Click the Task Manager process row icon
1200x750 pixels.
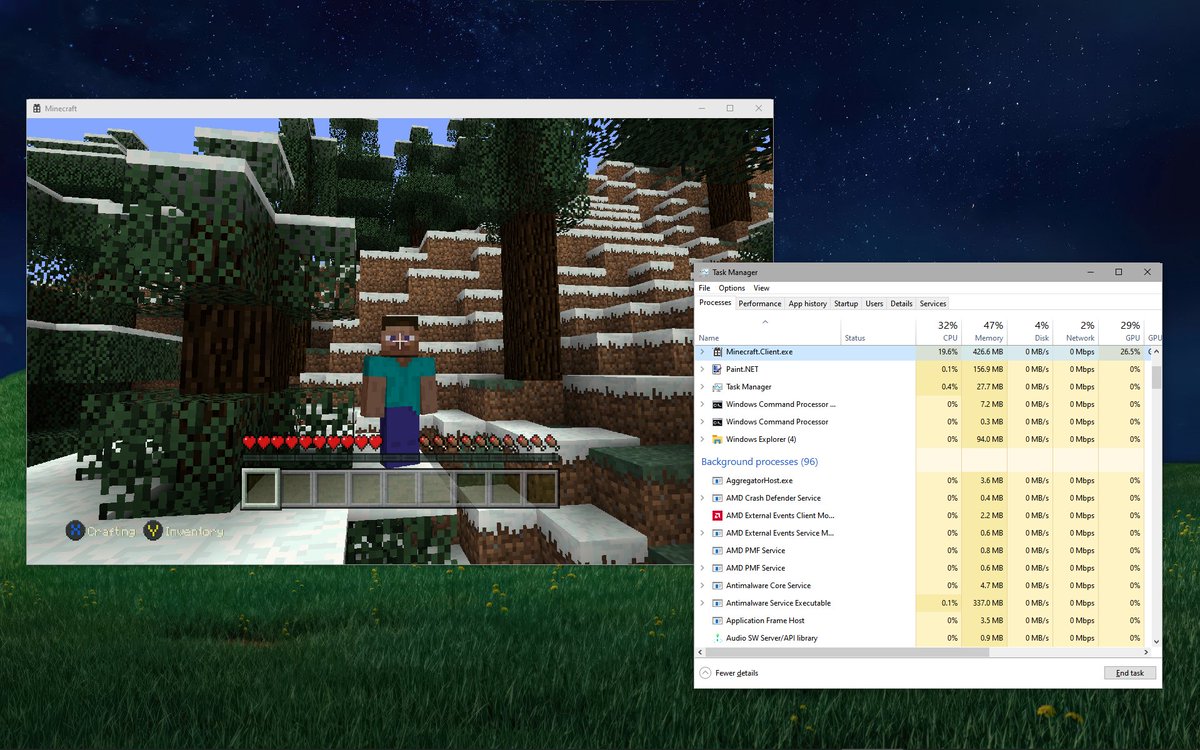click(x=718, y=387)
